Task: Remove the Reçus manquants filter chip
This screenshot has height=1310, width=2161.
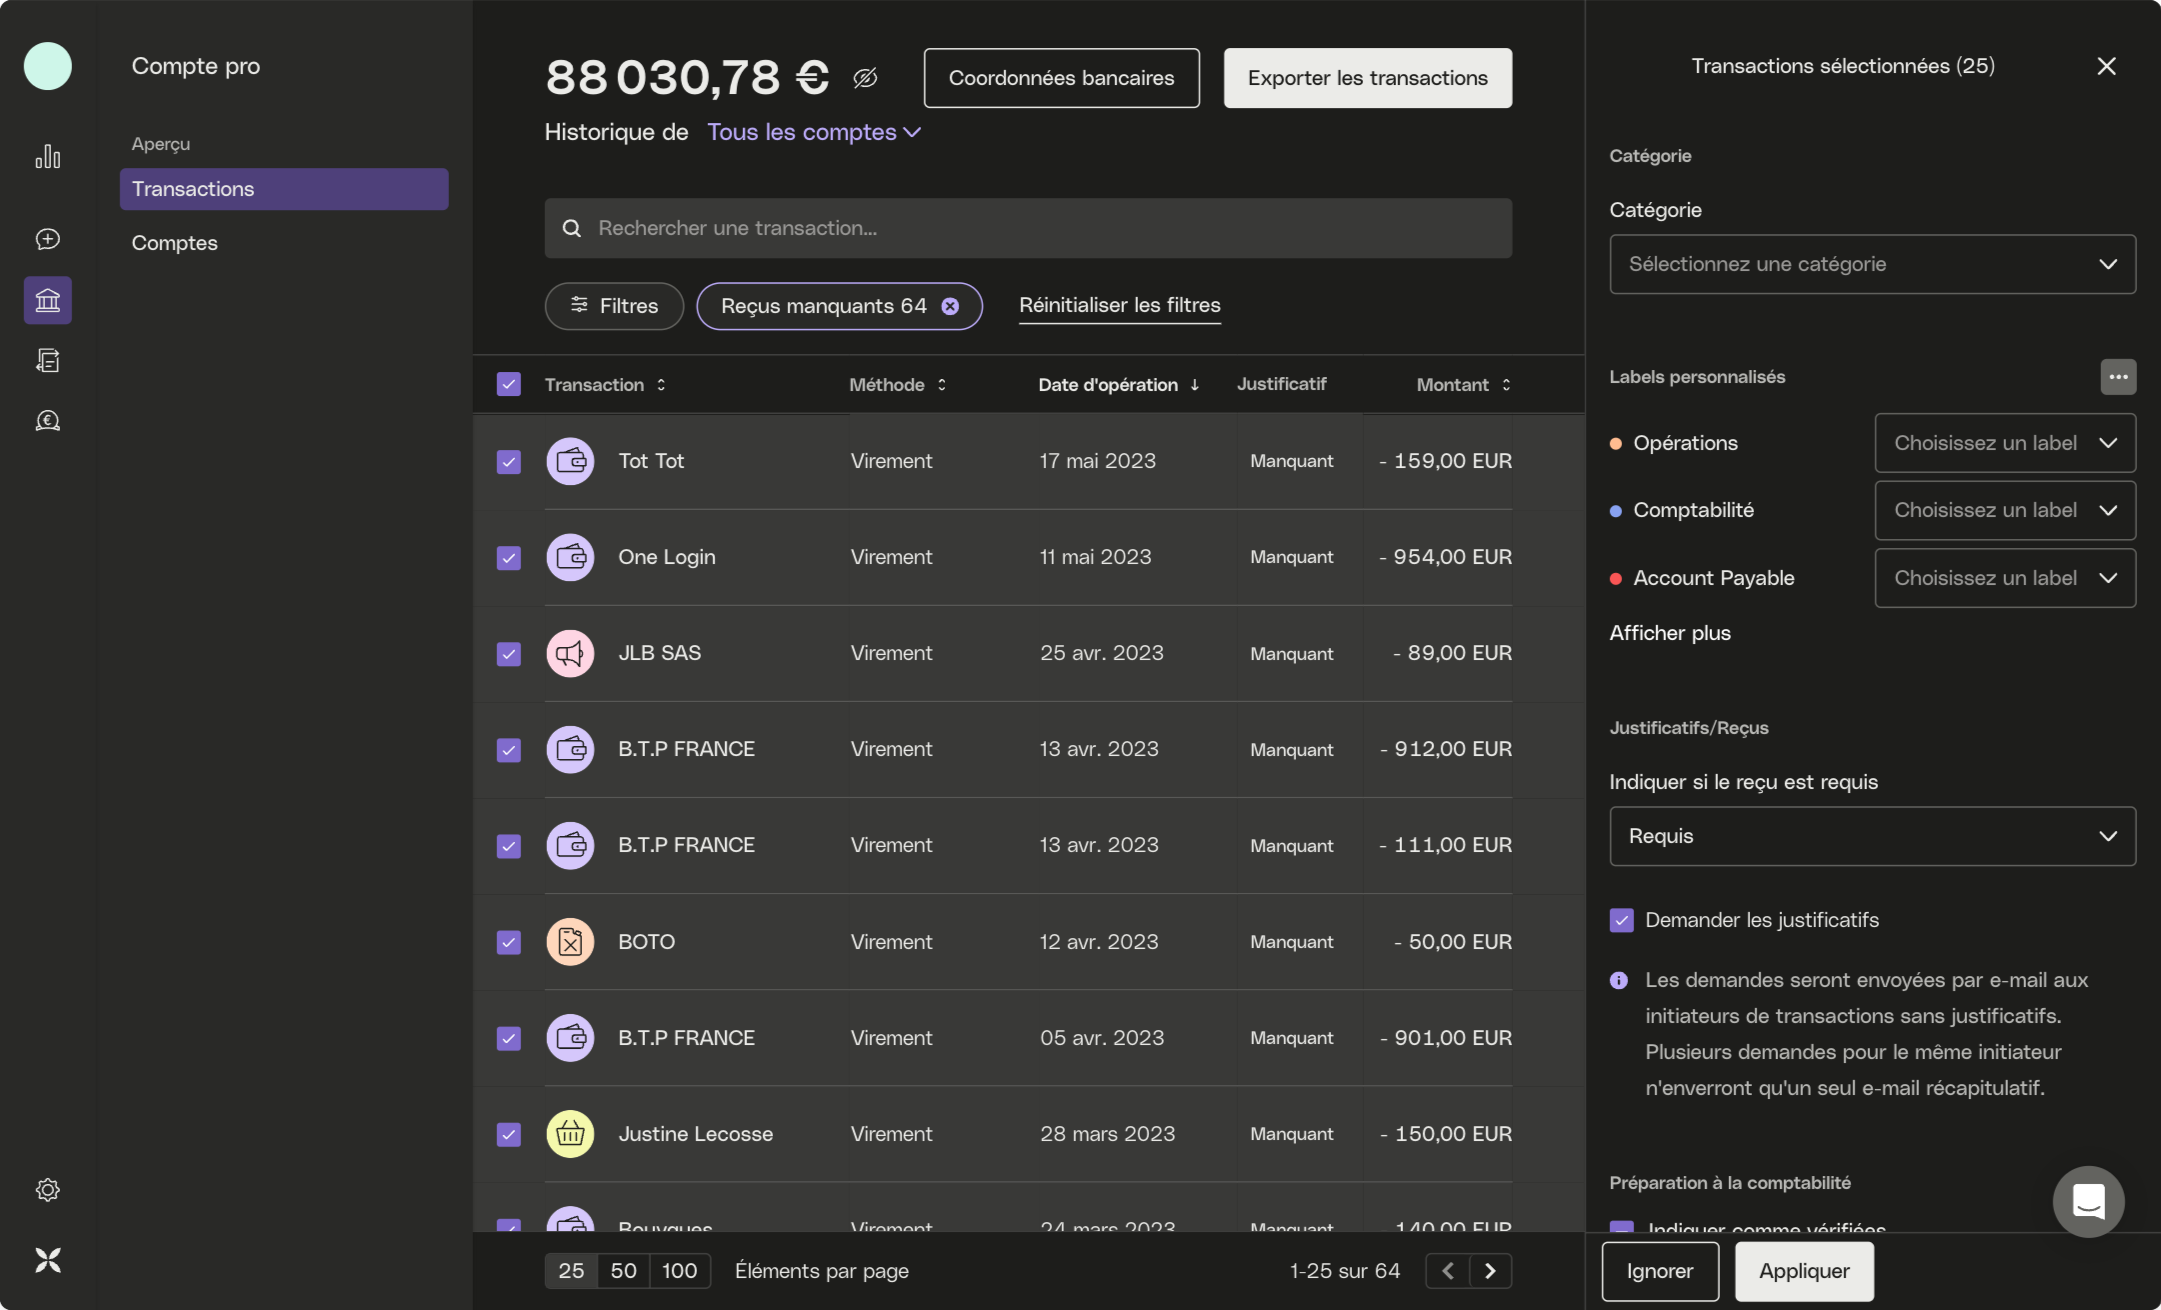Action: (x=950, y=306)
